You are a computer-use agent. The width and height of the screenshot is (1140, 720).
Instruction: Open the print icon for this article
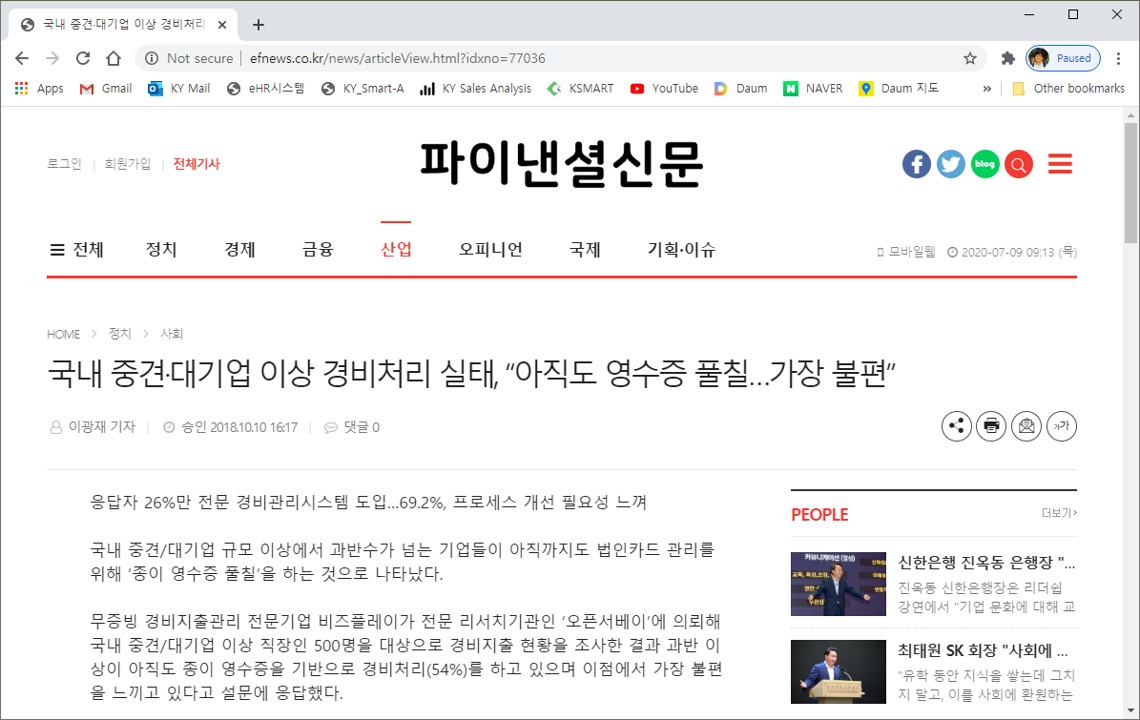coord(991,426)
